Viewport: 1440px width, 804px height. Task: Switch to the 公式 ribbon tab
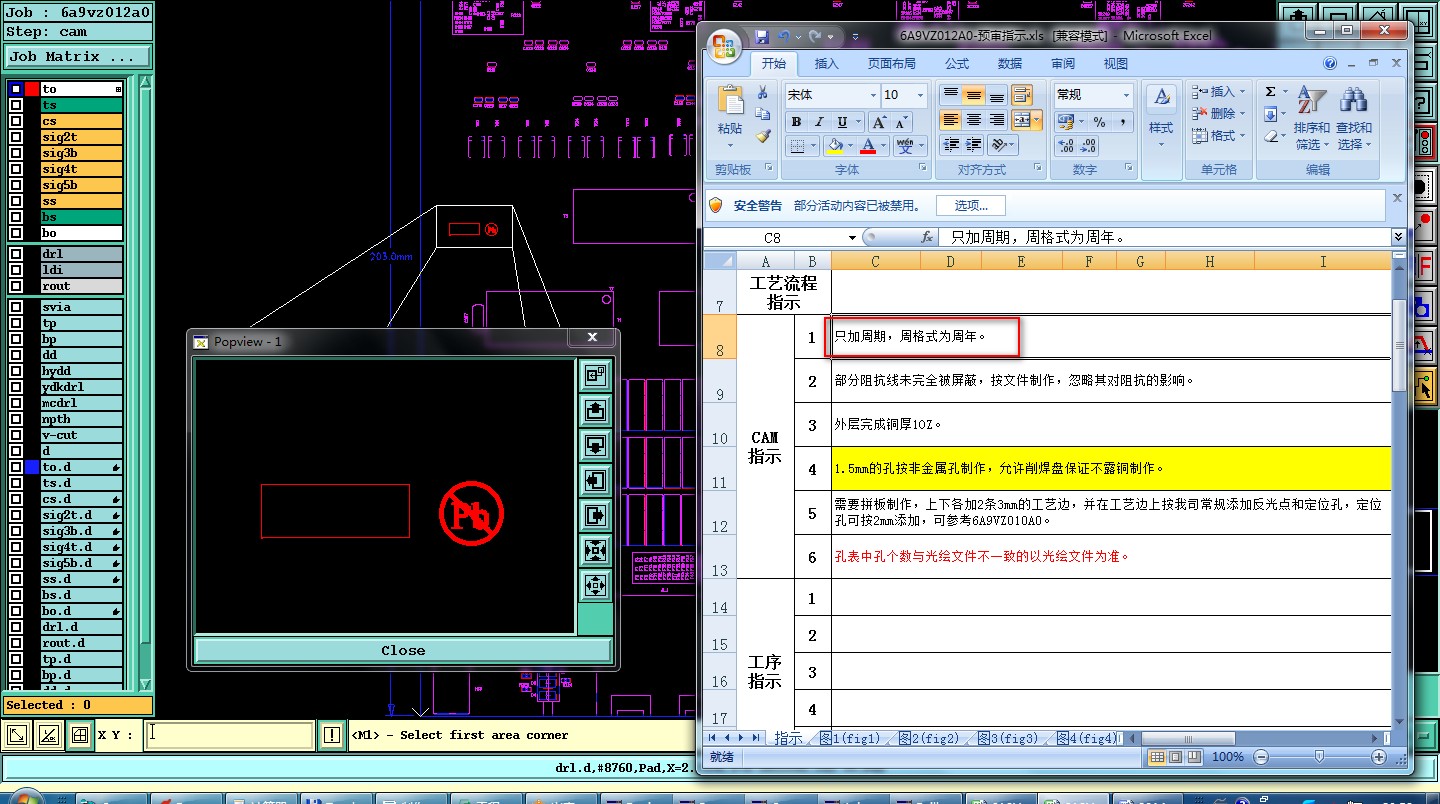957,63
